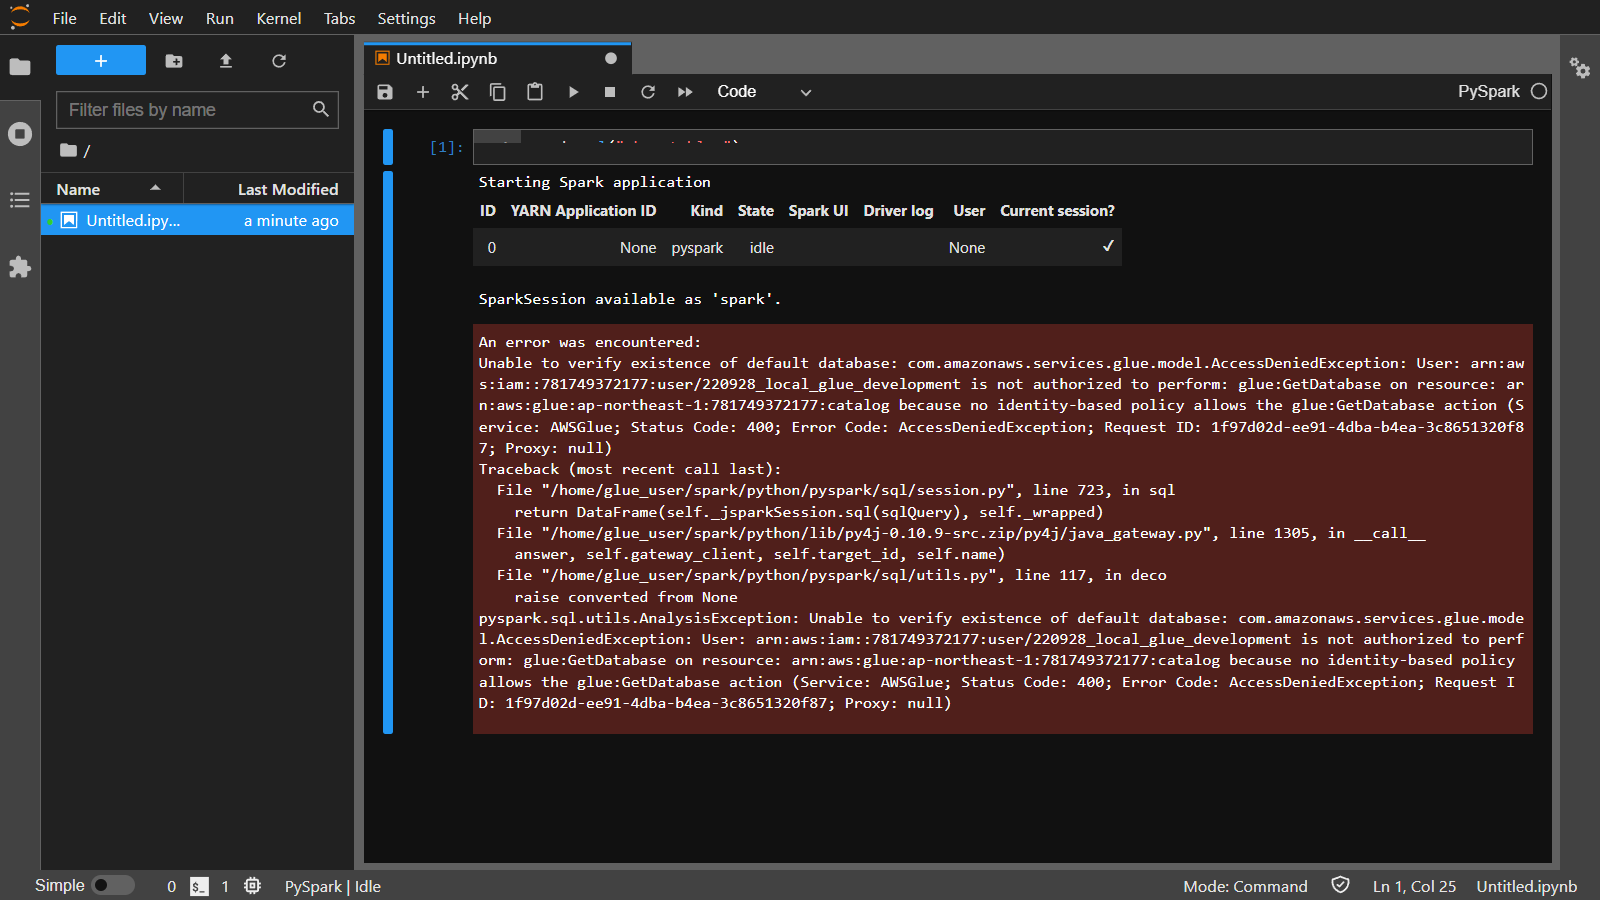Select the Untitled.ipynb notebook tab
The image size is (1600, 900).
pyautogui.click(x=447, y=58)
